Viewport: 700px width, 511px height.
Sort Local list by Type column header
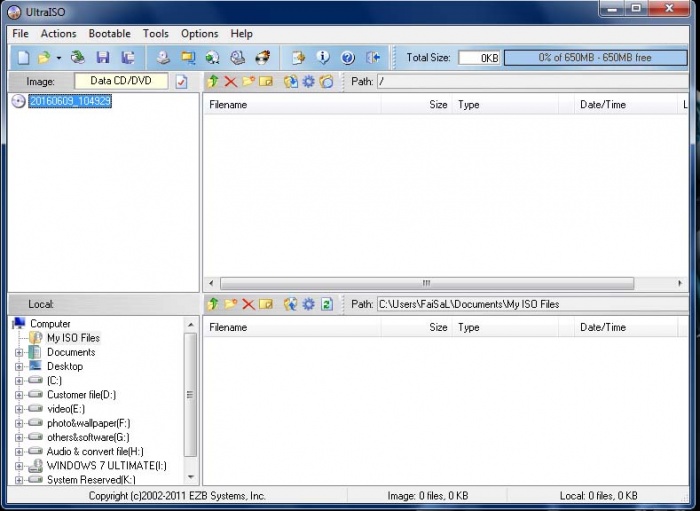tap(505, 328)
